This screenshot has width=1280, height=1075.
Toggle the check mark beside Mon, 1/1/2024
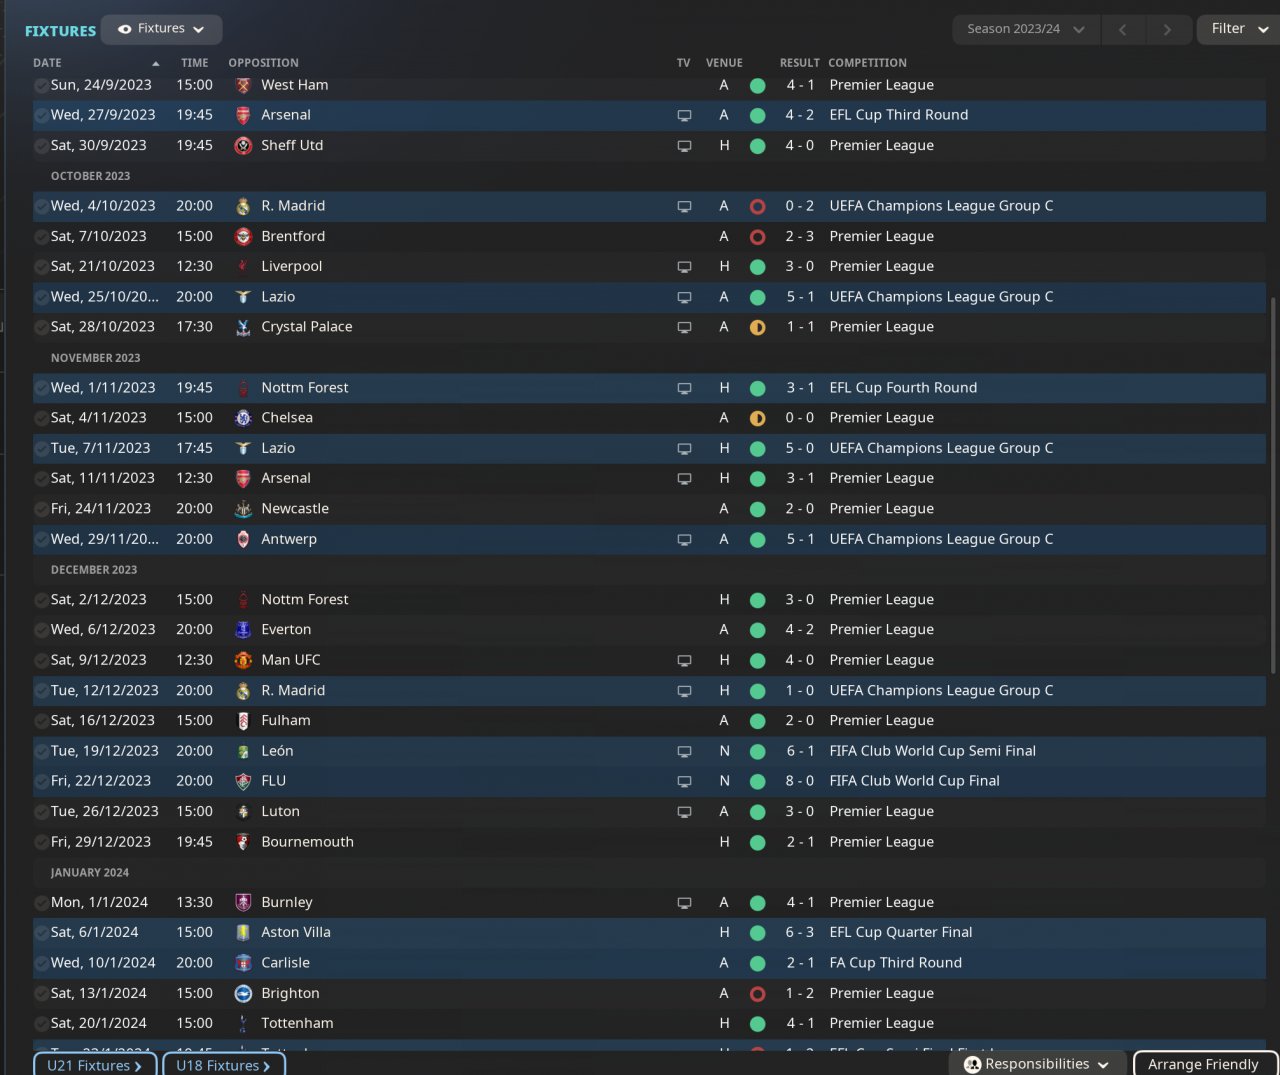tap(41, 903)
